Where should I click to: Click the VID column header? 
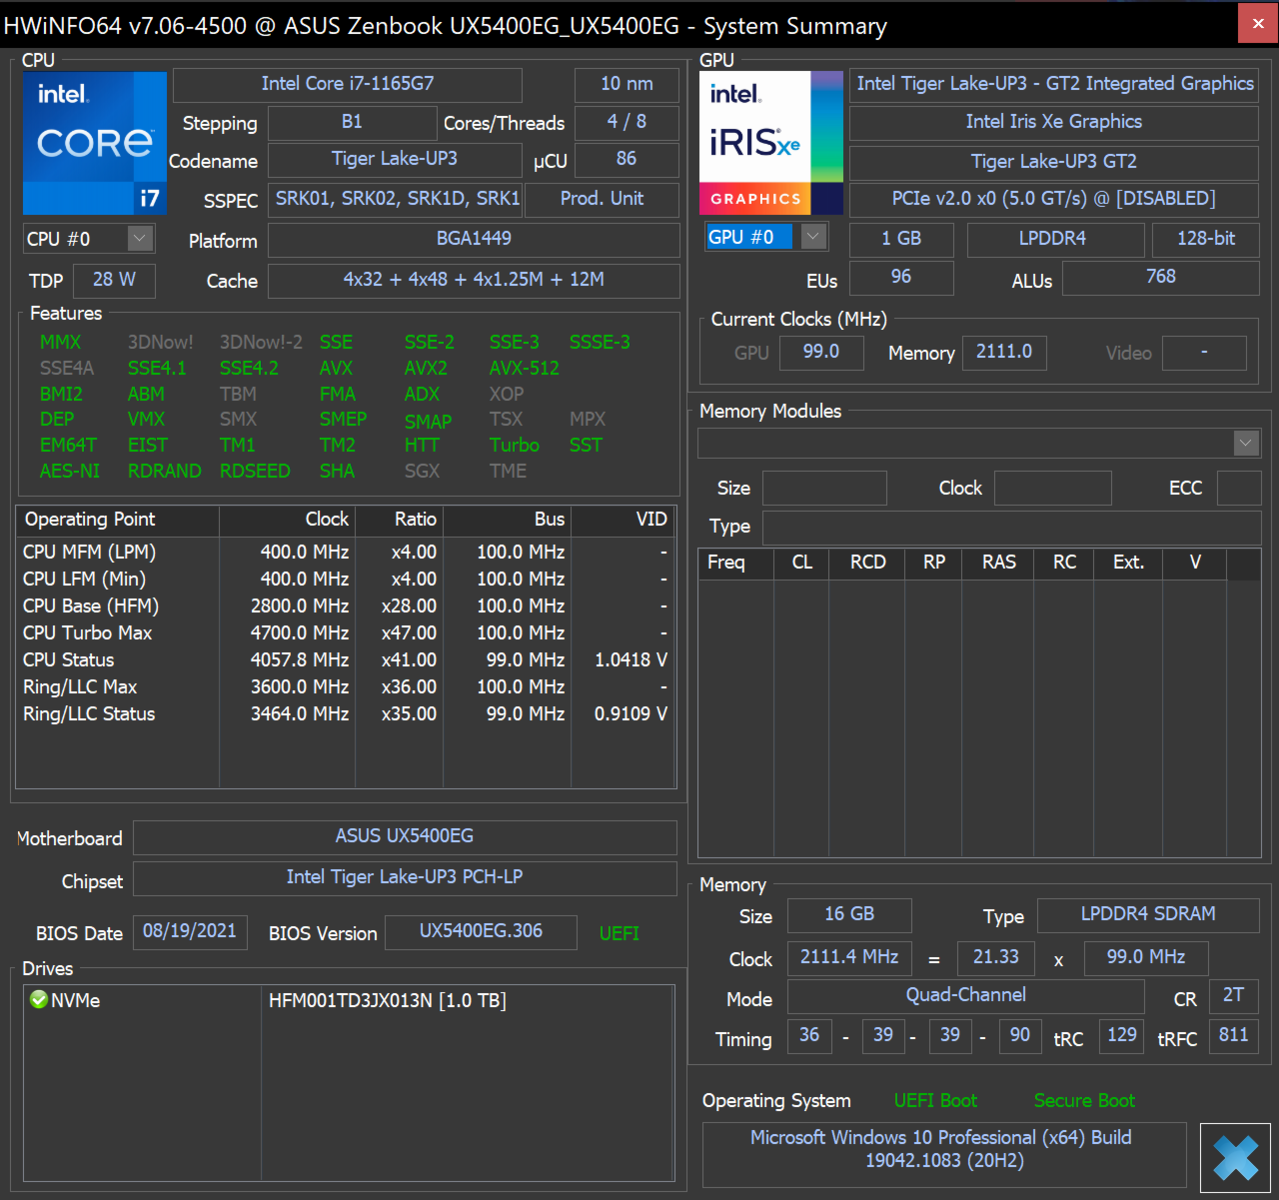(624, 520)
